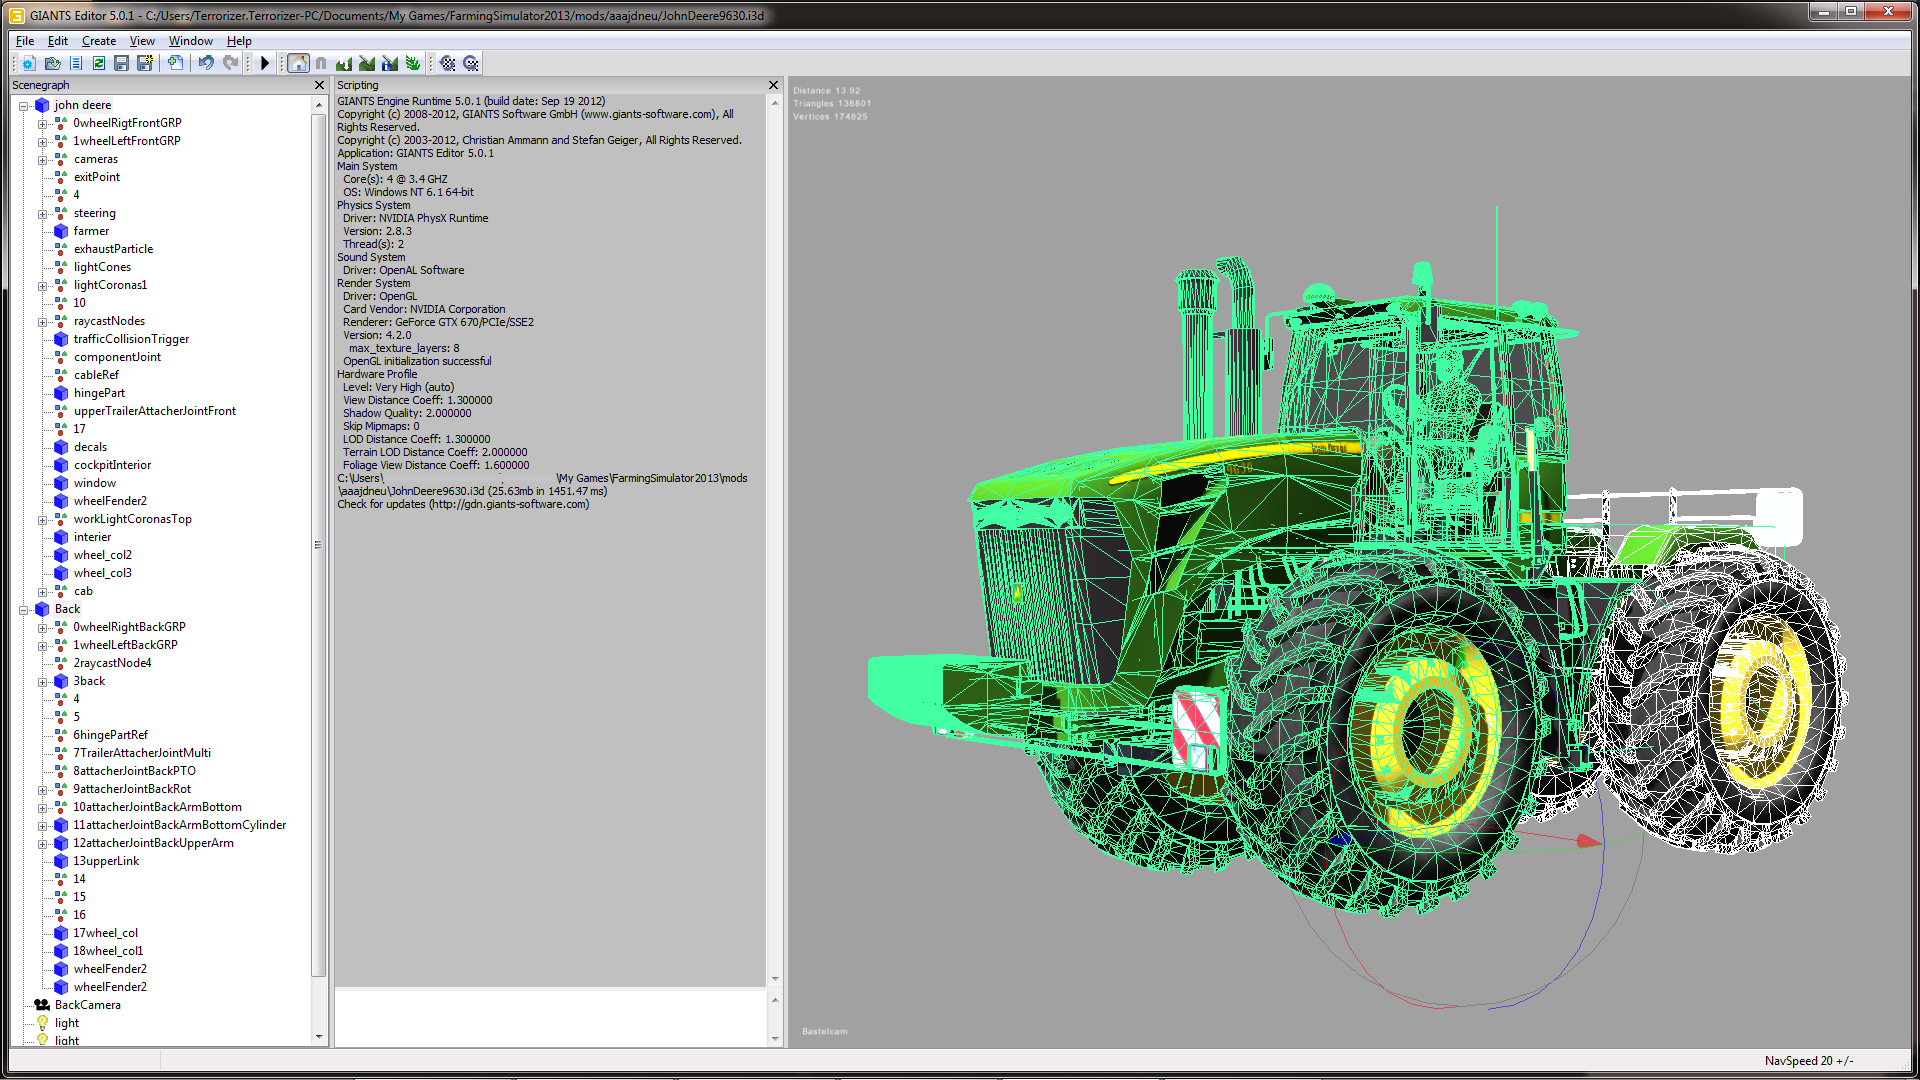Expand the 0wheelRightBackGRP node

pos(42,628)
